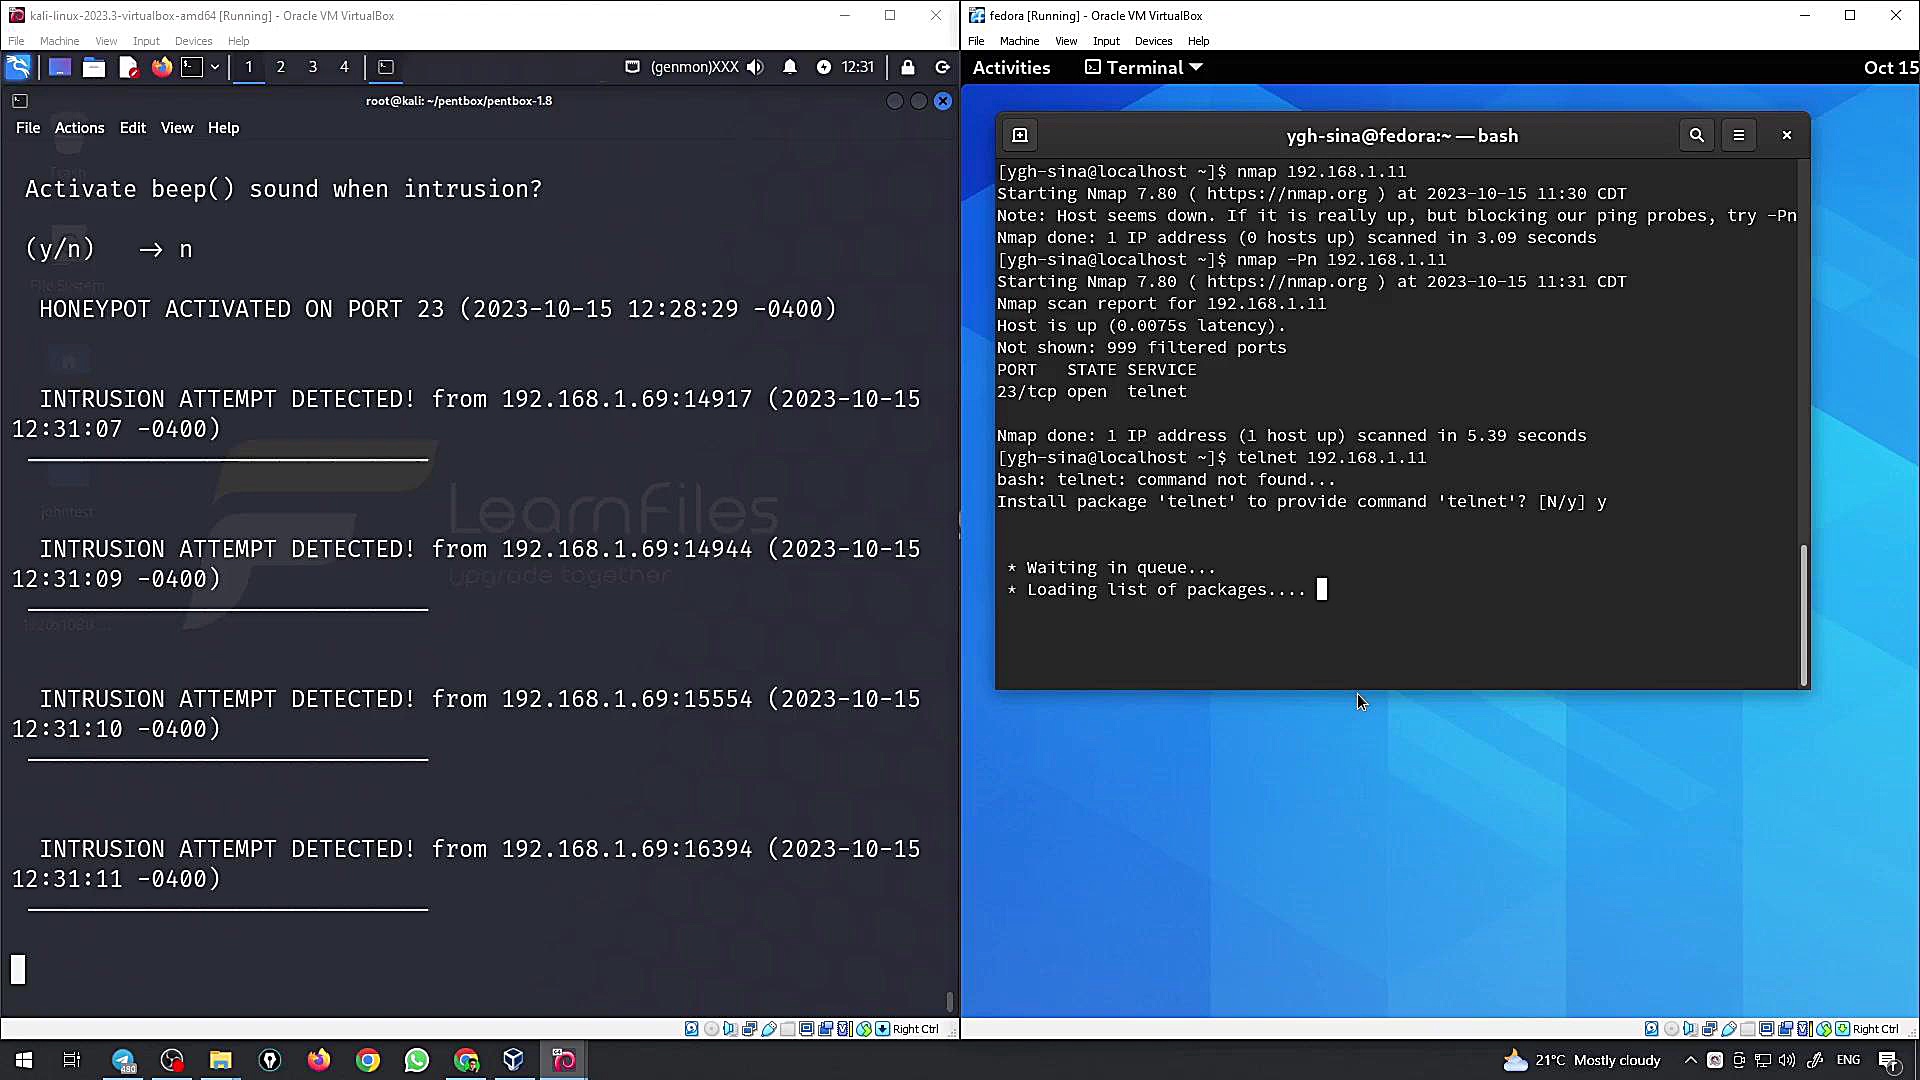The width and height of the screenshot is (1920, 1080).
Task: Click the Kali logout icon
Action: [942, 67]
